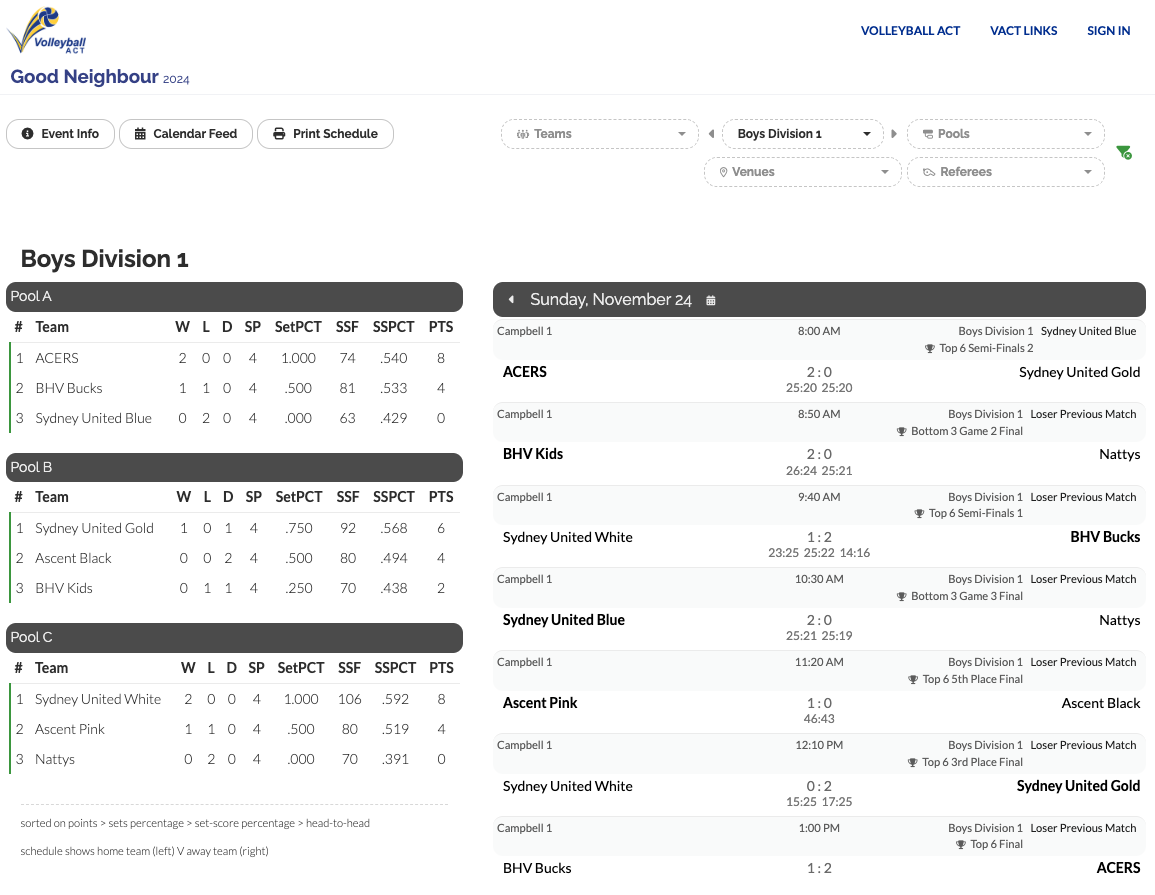Select the previous division arrow

click(x=711, y=134)
